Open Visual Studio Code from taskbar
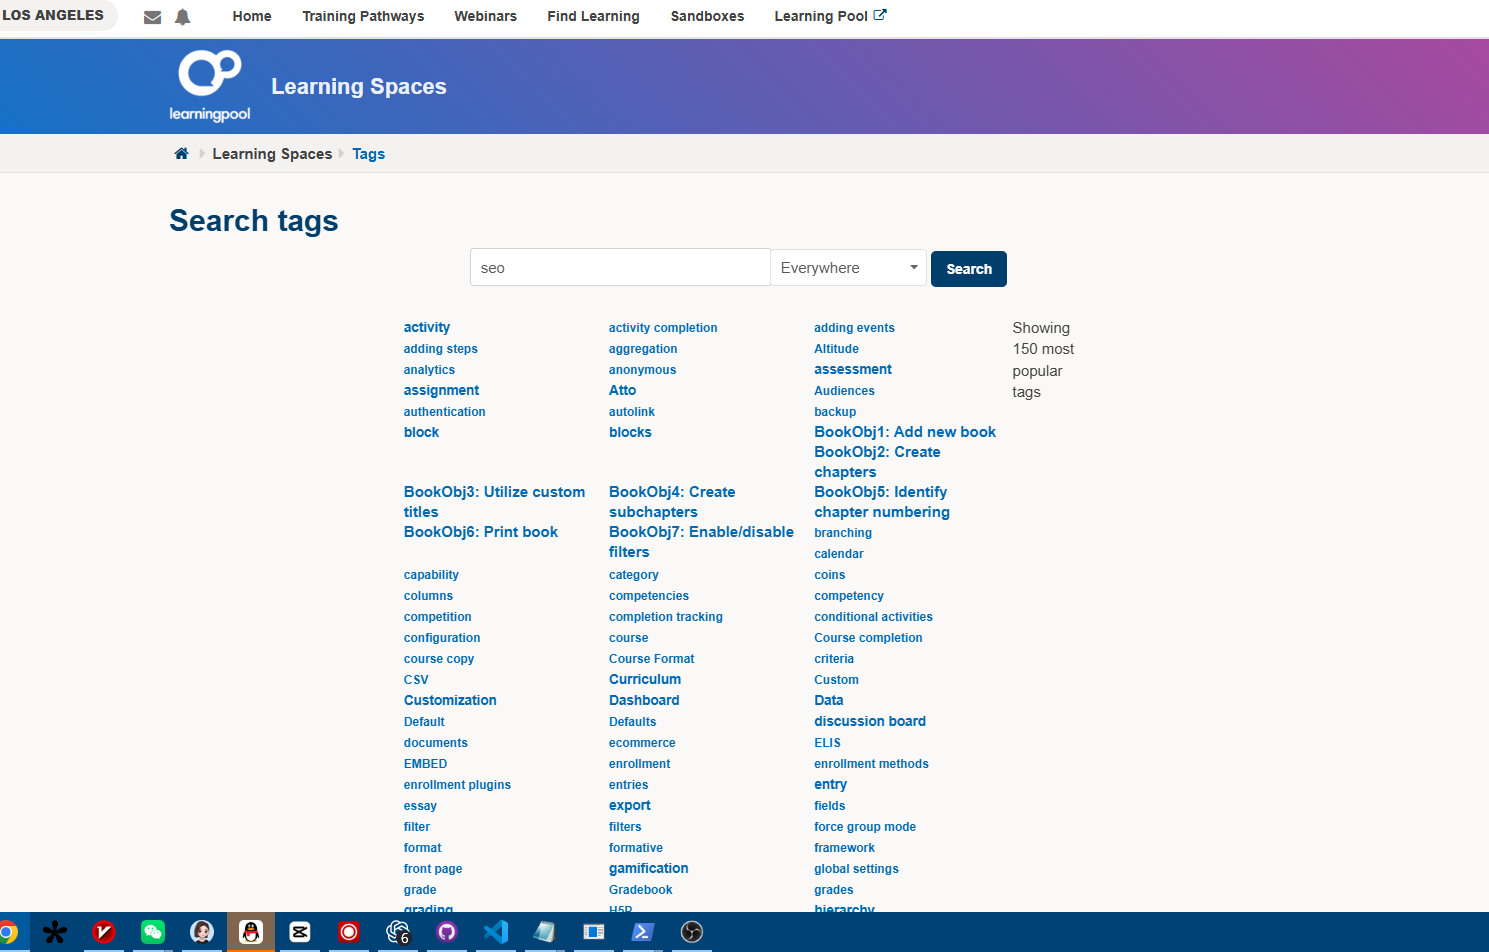 (x=496, y=932)
